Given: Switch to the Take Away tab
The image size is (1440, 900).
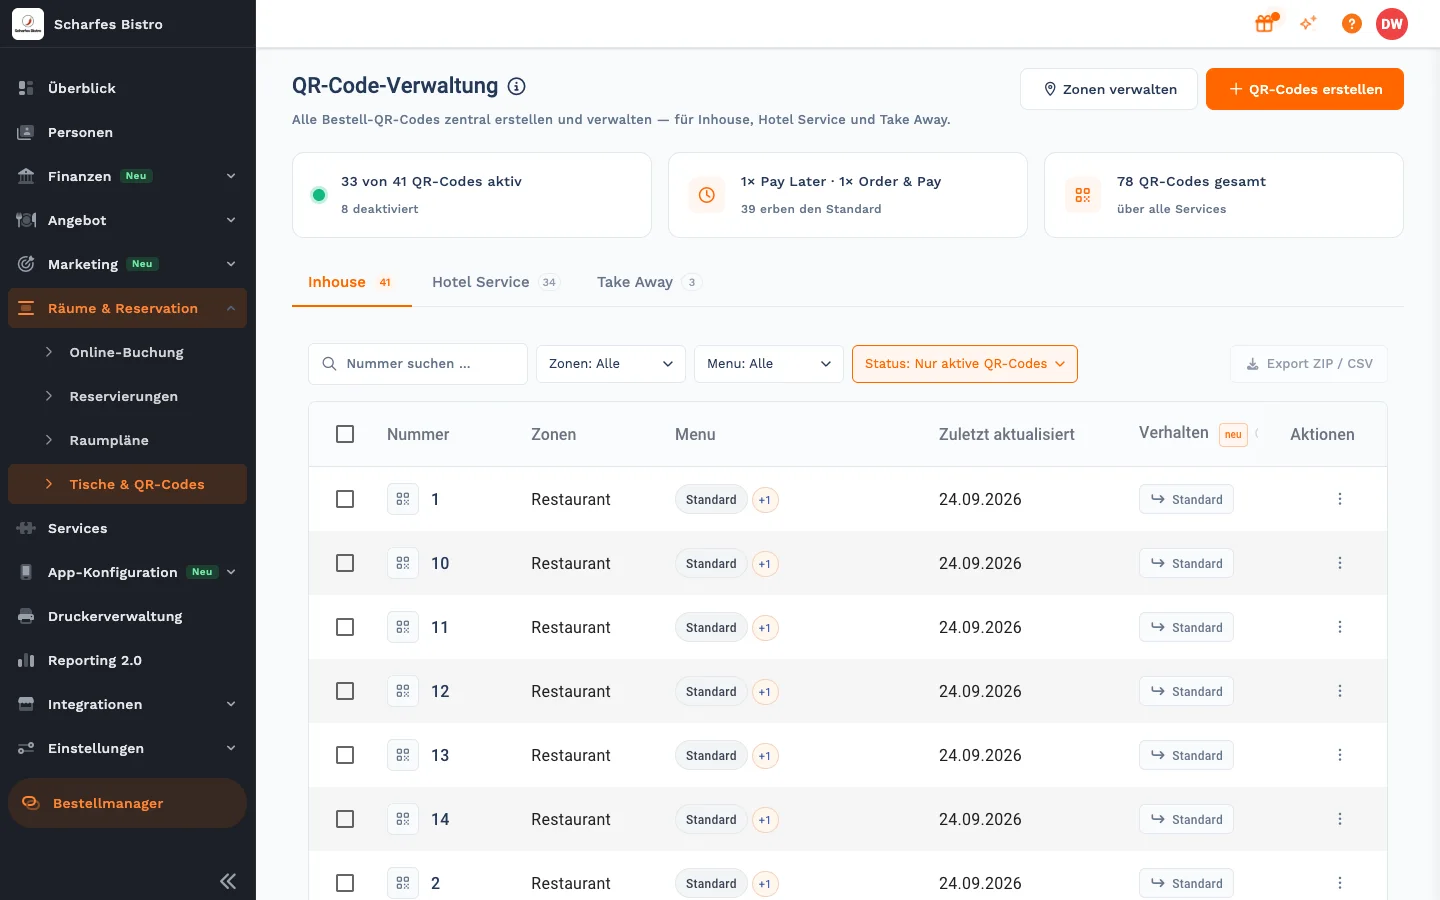Looking at the screenshot, I should pos(649,282).
